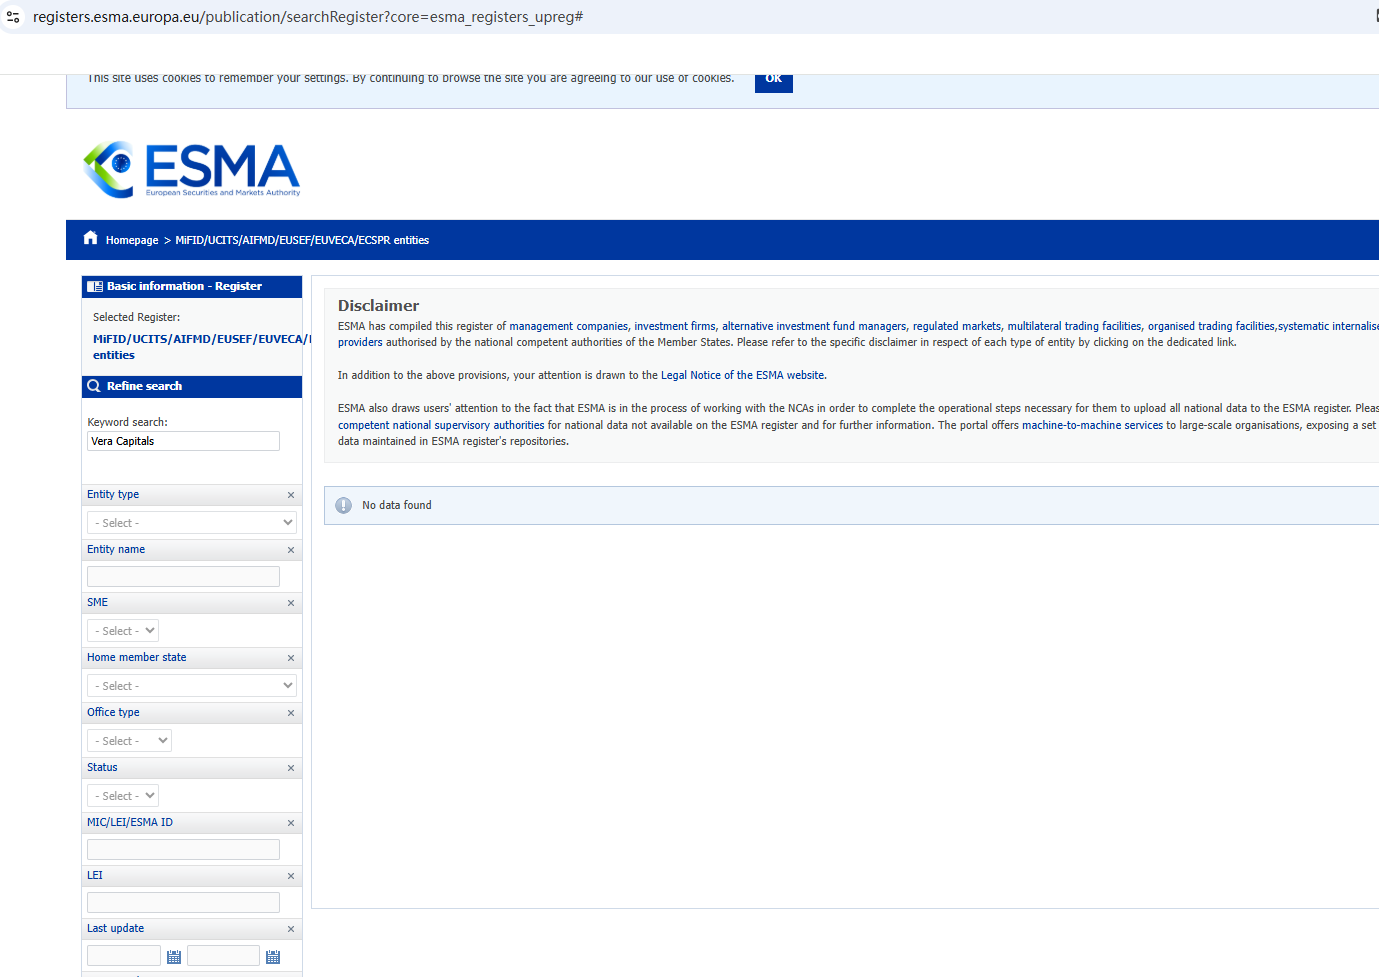
Task: Remove the Office type filter
Action: (x=291, y=713)
